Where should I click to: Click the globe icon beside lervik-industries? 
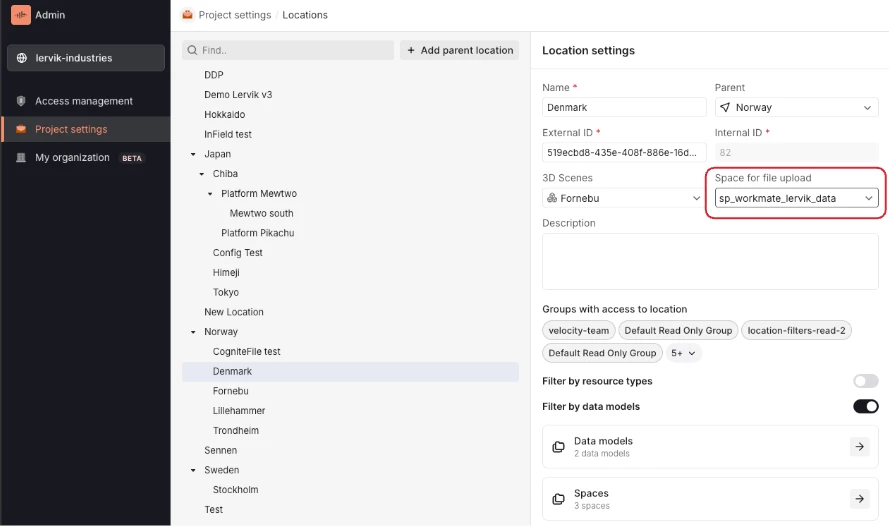(22, 58)
